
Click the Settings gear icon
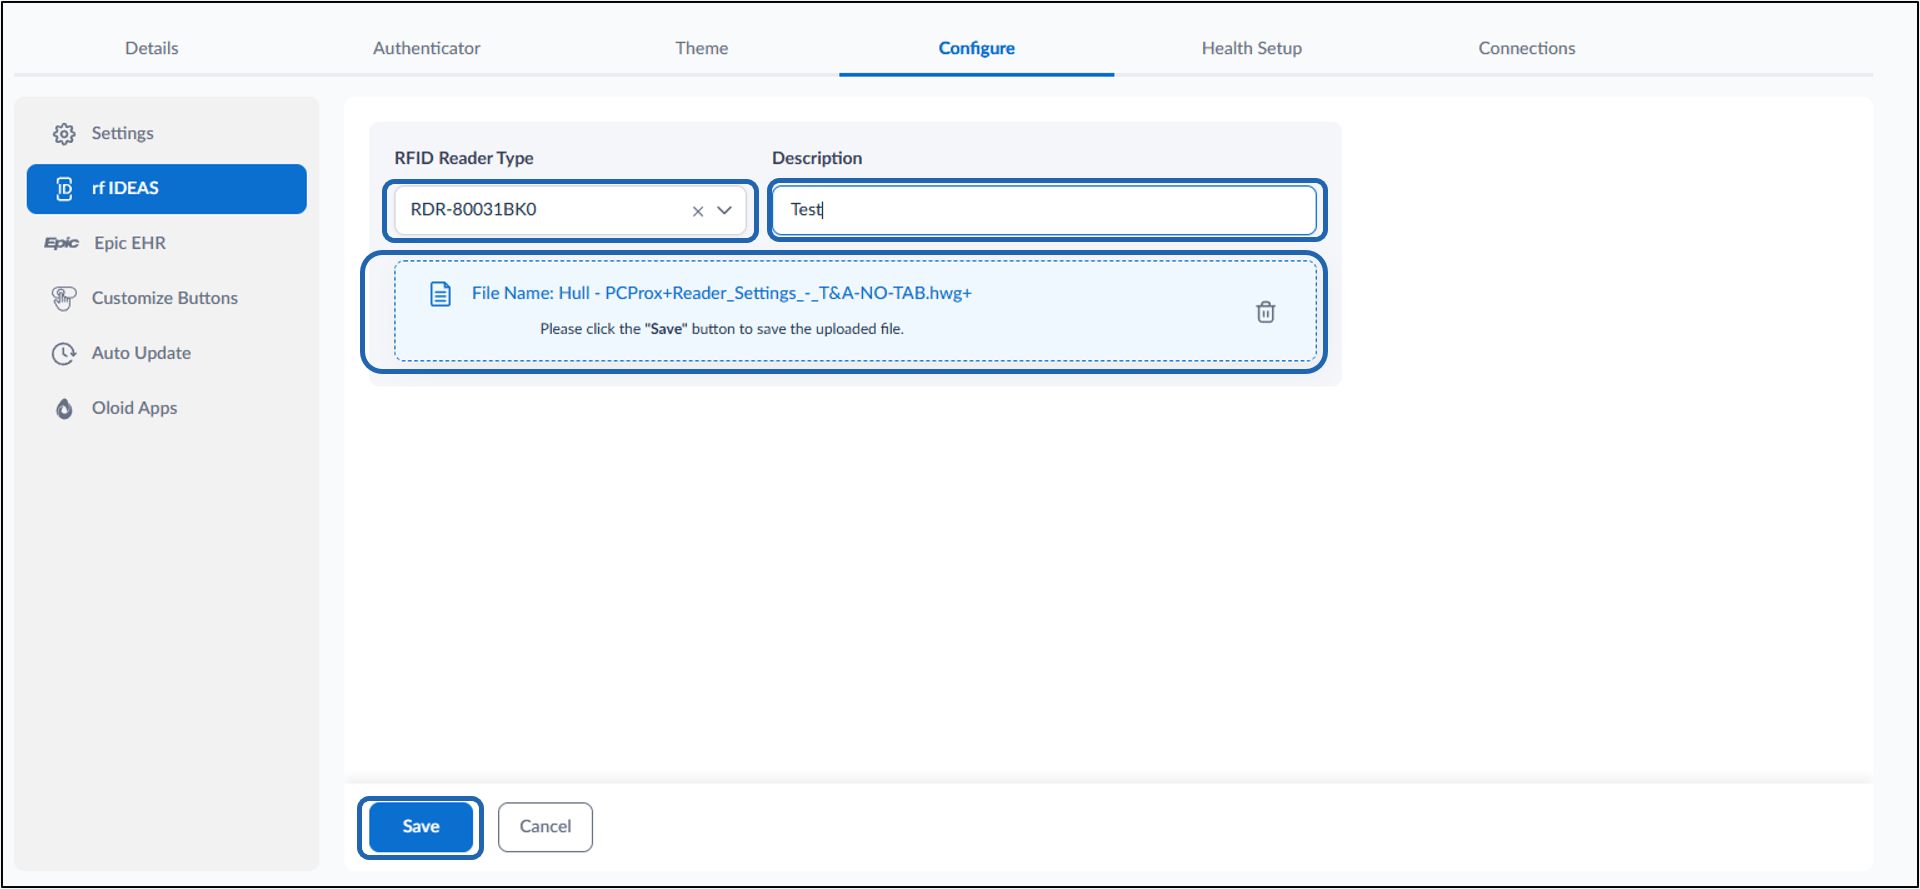[x=64, y=134]
